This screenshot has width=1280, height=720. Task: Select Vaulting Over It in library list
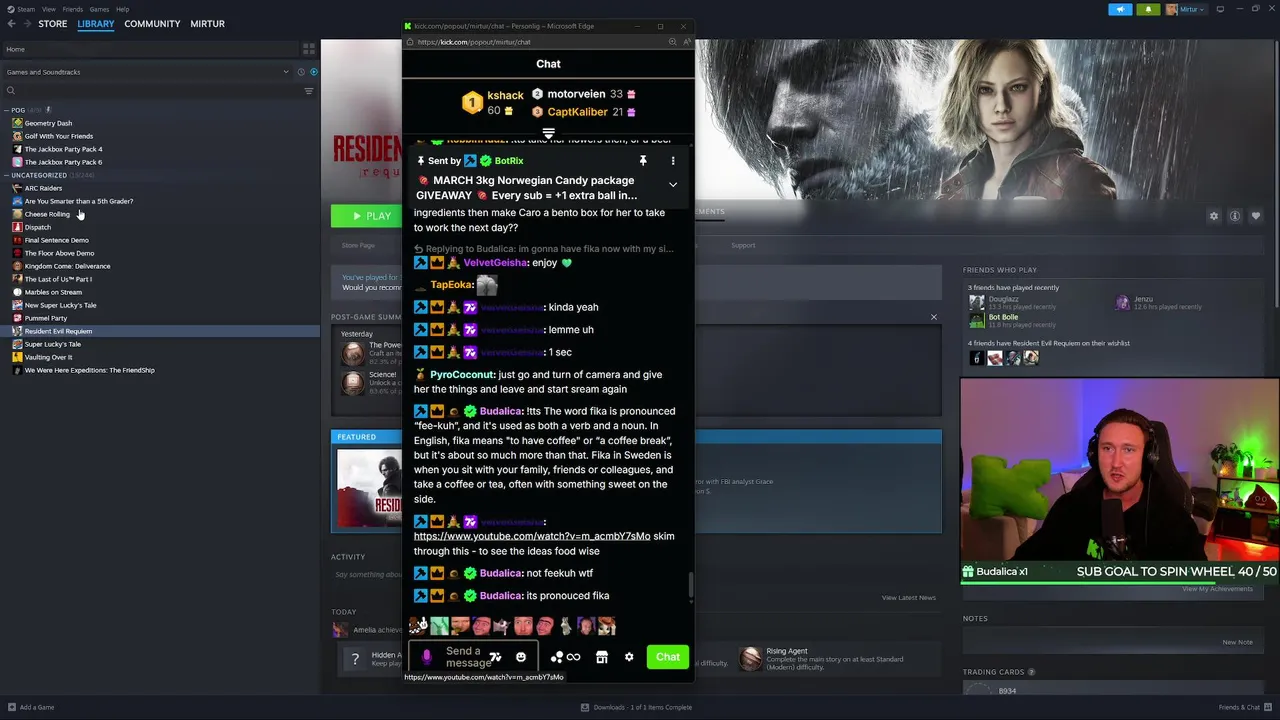click(48, 357)
